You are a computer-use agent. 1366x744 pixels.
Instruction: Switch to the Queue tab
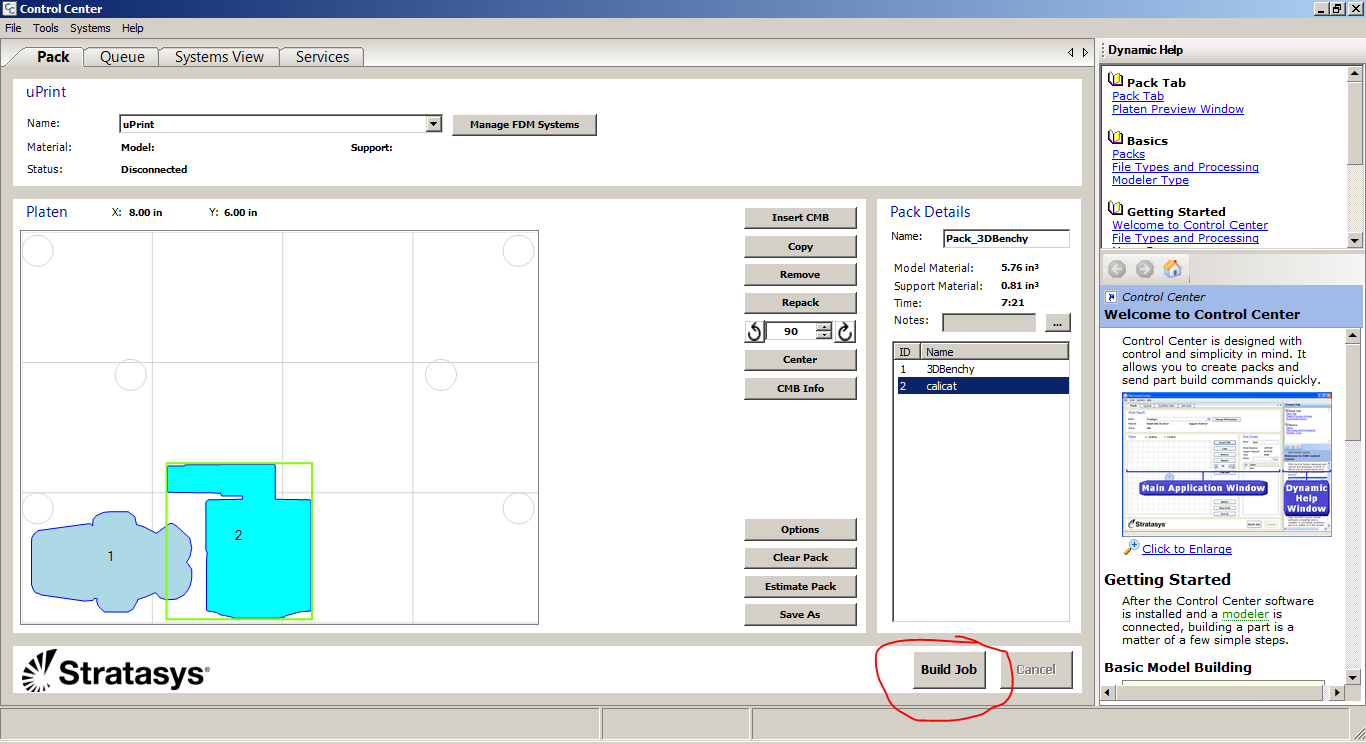(x=122, y=57)
